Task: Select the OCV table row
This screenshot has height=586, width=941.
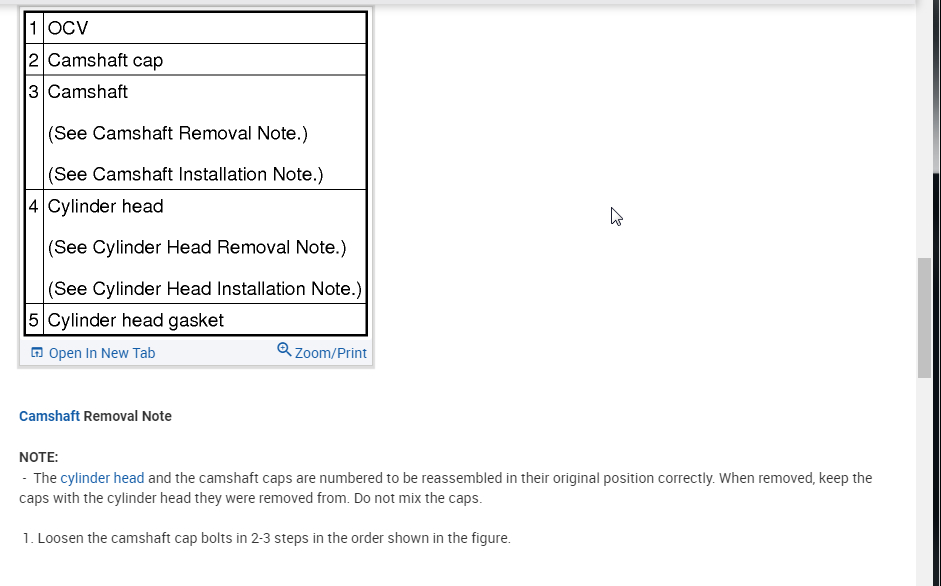Action: [x=196, y=28]
